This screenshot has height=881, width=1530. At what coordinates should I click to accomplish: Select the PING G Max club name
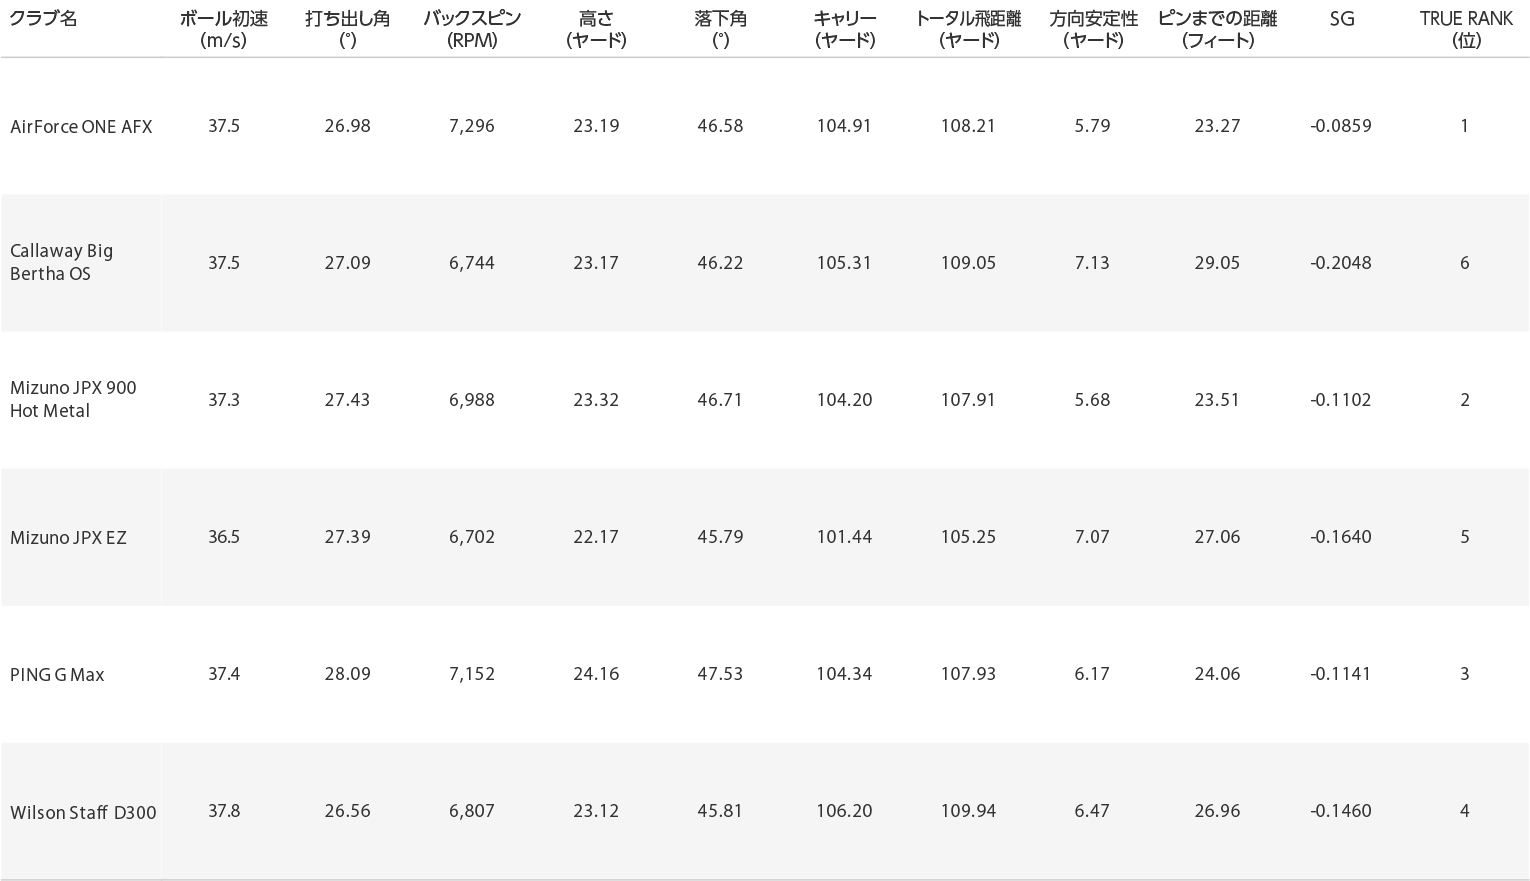point(57,675)
